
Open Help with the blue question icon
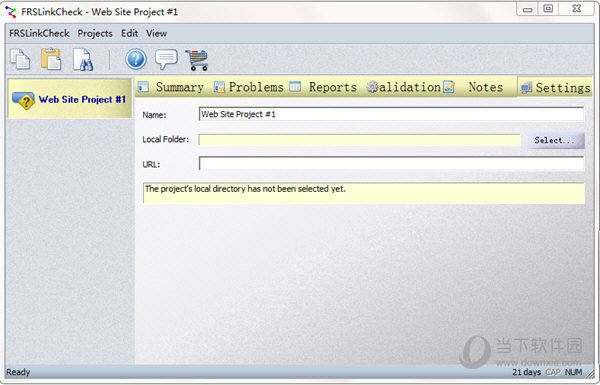coord(136,59)
